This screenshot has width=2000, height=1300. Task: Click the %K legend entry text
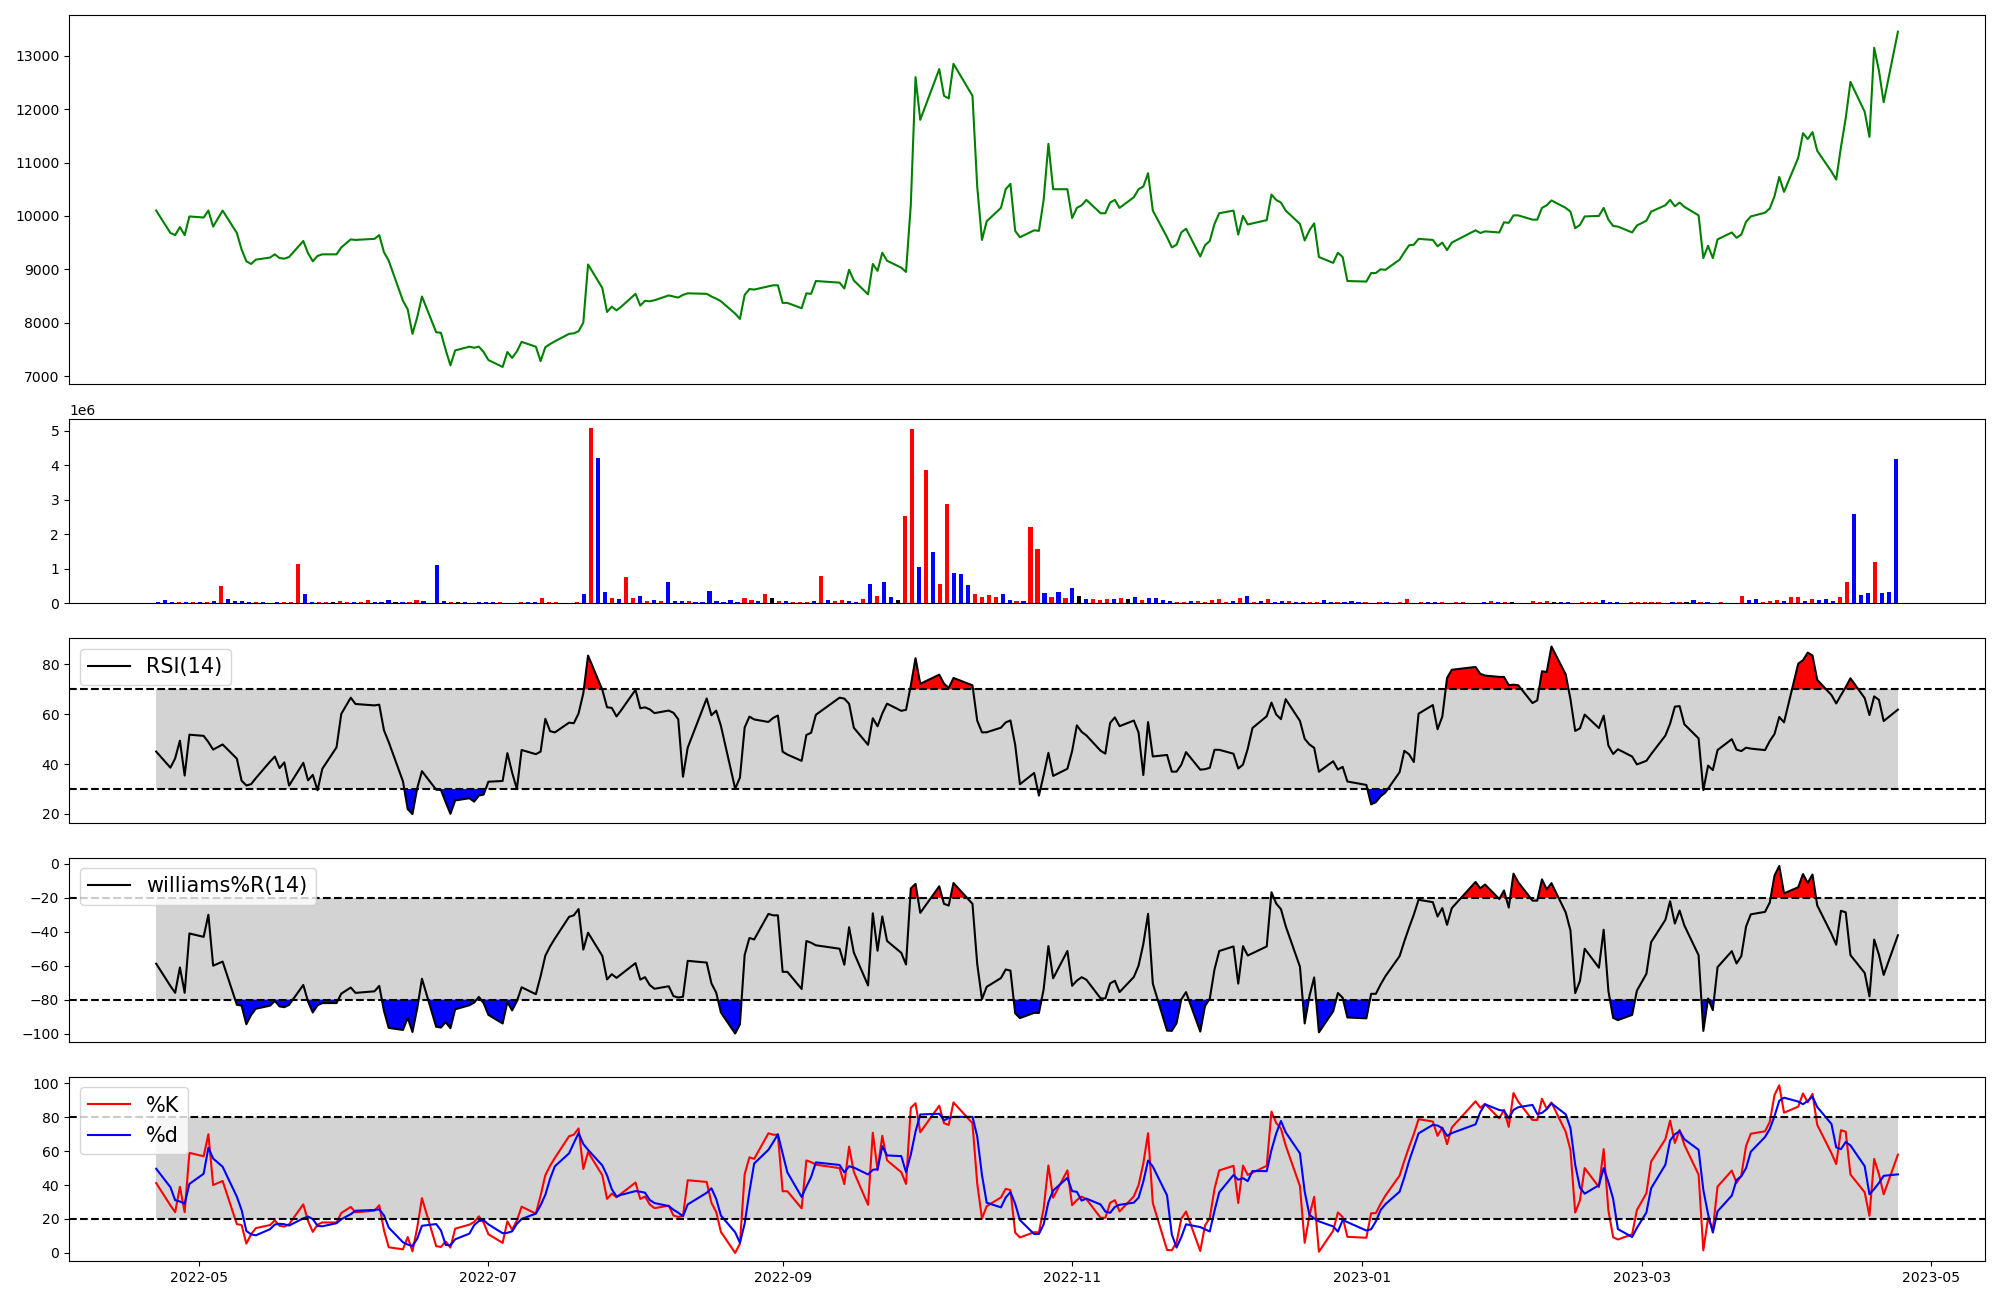[162, 1104]
